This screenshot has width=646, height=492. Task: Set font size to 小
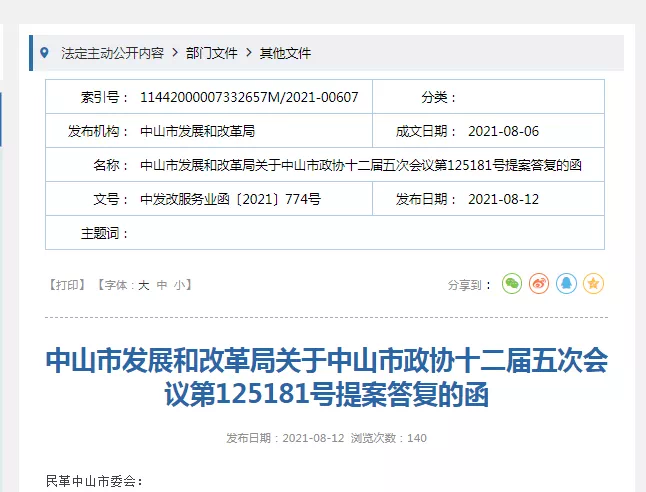180,285
